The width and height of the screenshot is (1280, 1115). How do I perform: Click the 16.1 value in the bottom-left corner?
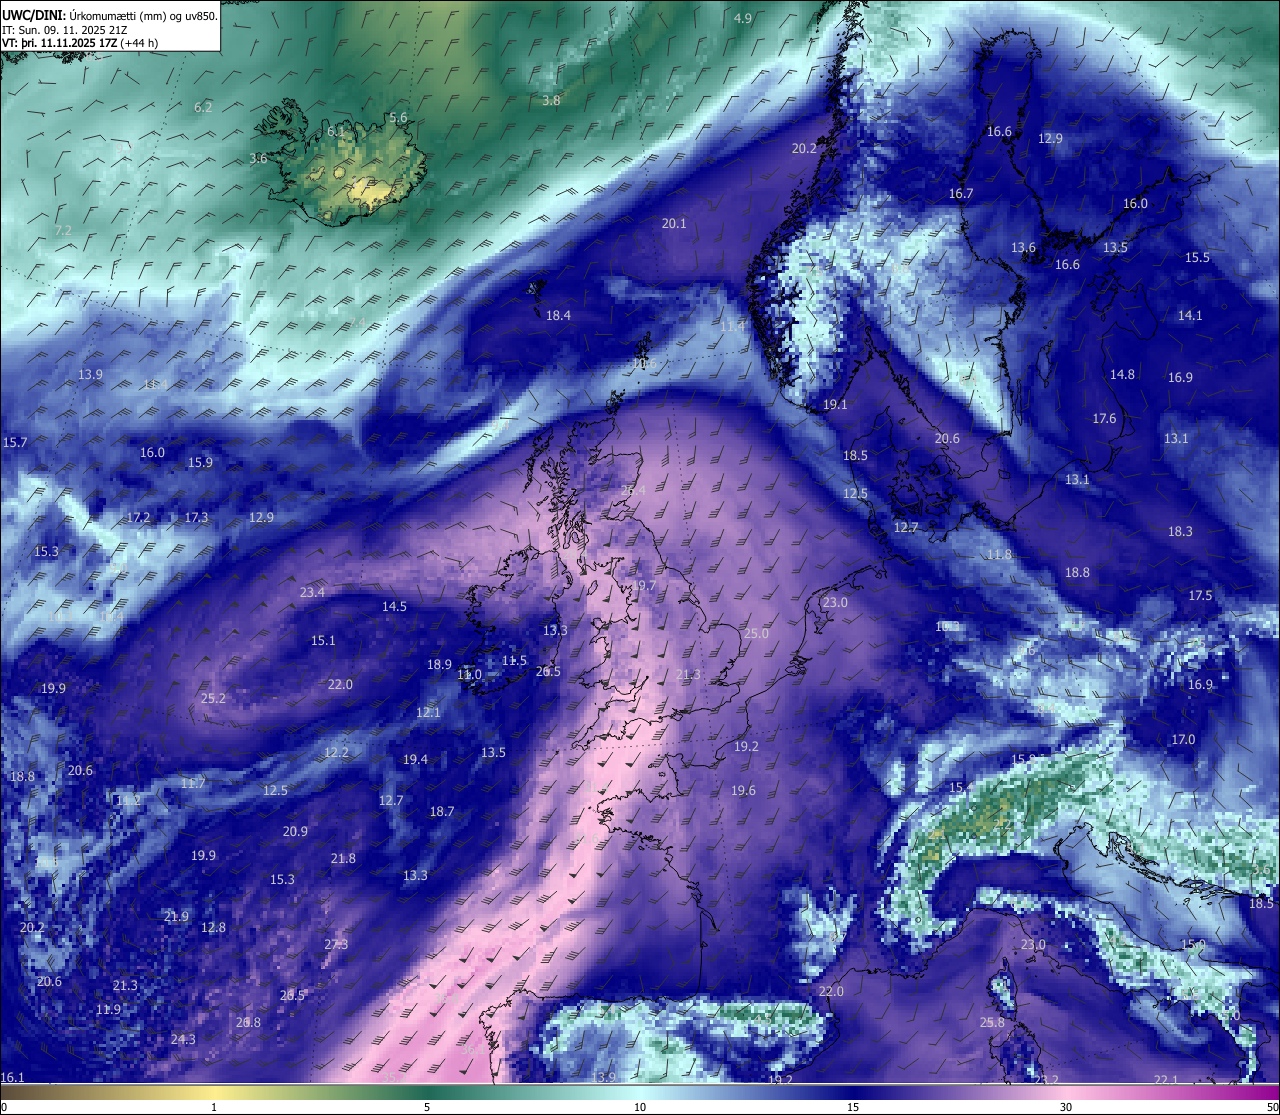12,1078
